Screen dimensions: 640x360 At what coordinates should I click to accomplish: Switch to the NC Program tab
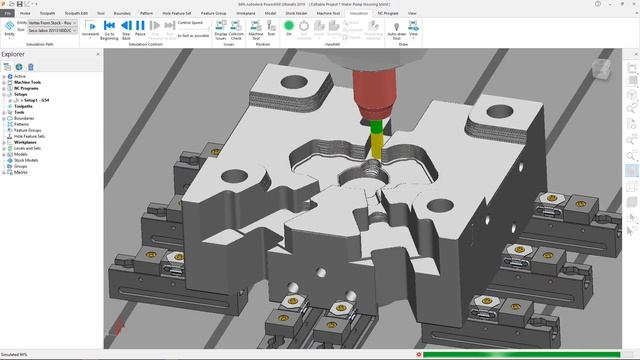pyautogui.click(x=388, y=13)
